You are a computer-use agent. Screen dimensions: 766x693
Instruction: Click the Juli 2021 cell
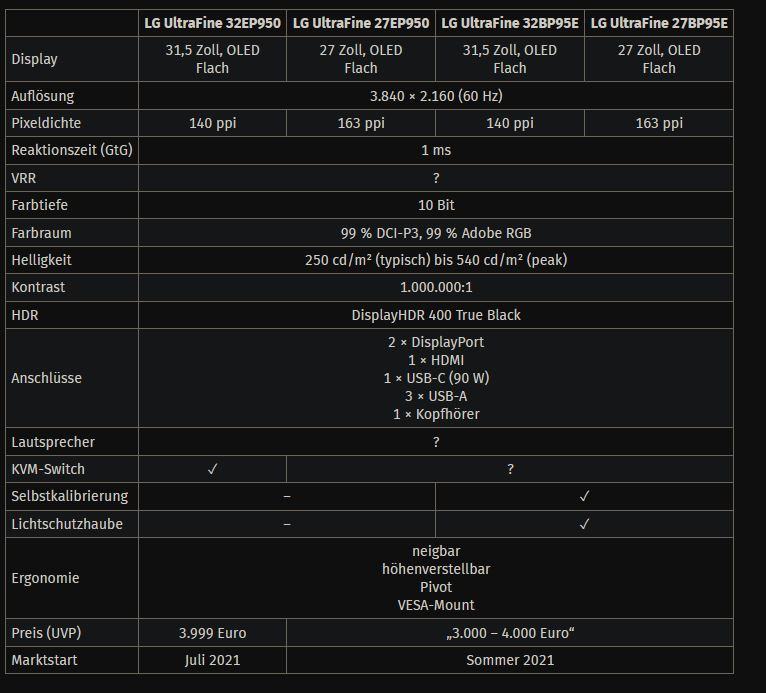[213, 660]
